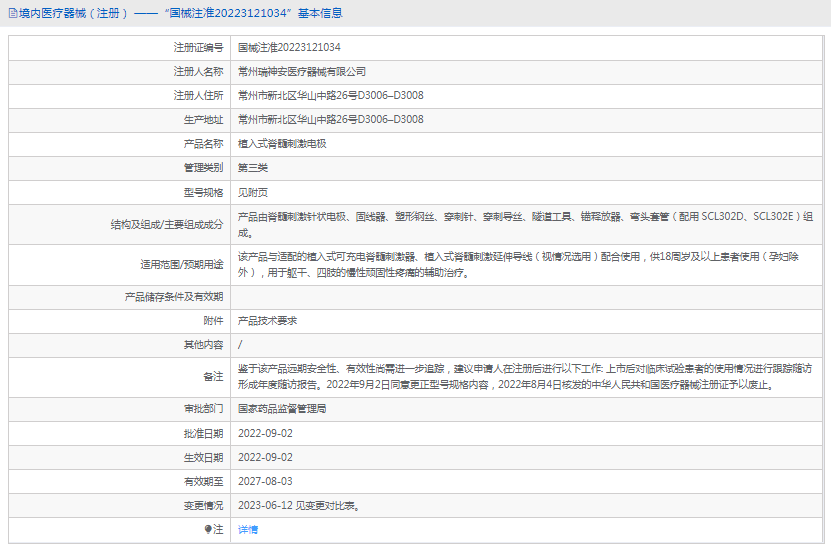831x551 pixels.
Task: Click the 管理类别 row label
Action: [x=204, y=167]
